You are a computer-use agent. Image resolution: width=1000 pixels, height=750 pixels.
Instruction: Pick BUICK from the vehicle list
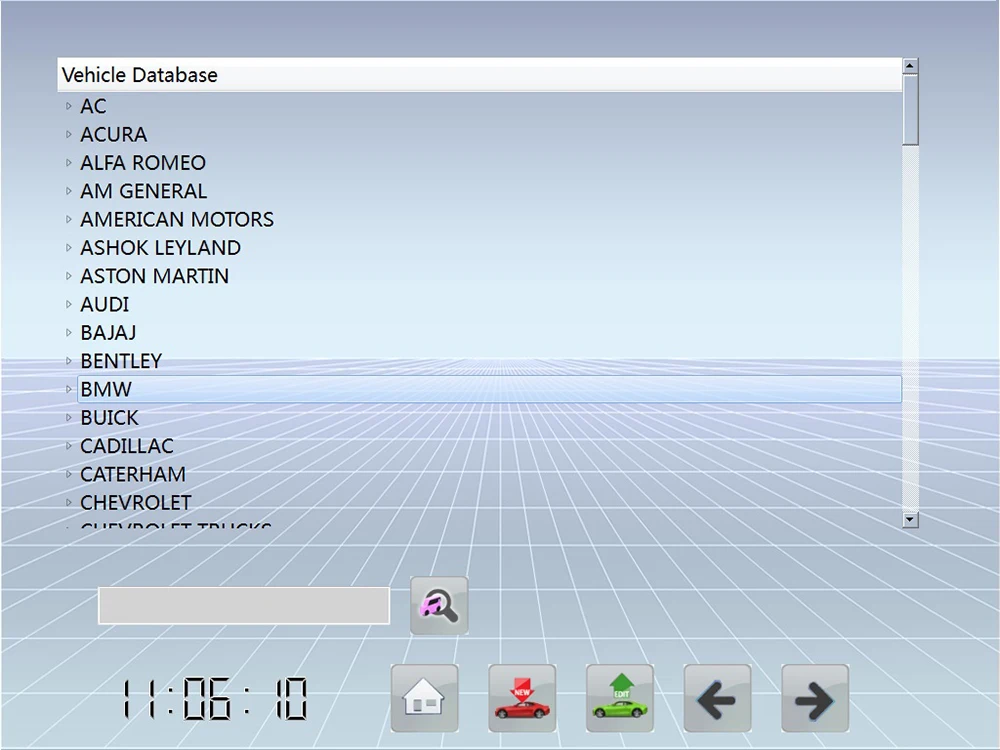click(x=109, y=417)
